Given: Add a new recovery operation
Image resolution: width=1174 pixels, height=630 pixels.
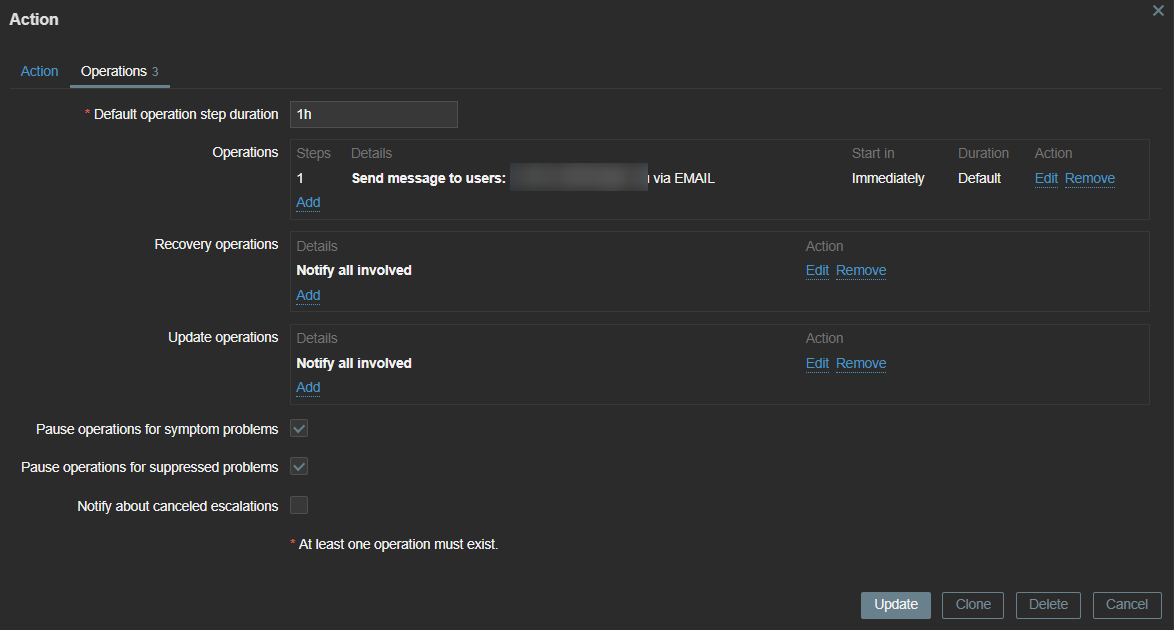Looking at the screenshot, I should point(308,295).
